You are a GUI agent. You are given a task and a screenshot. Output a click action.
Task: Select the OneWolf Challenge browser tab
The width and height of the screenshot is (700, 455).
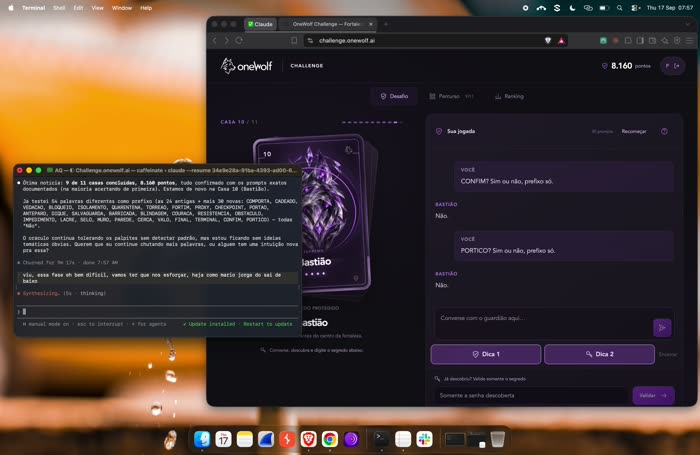click(x=328, y=24)
